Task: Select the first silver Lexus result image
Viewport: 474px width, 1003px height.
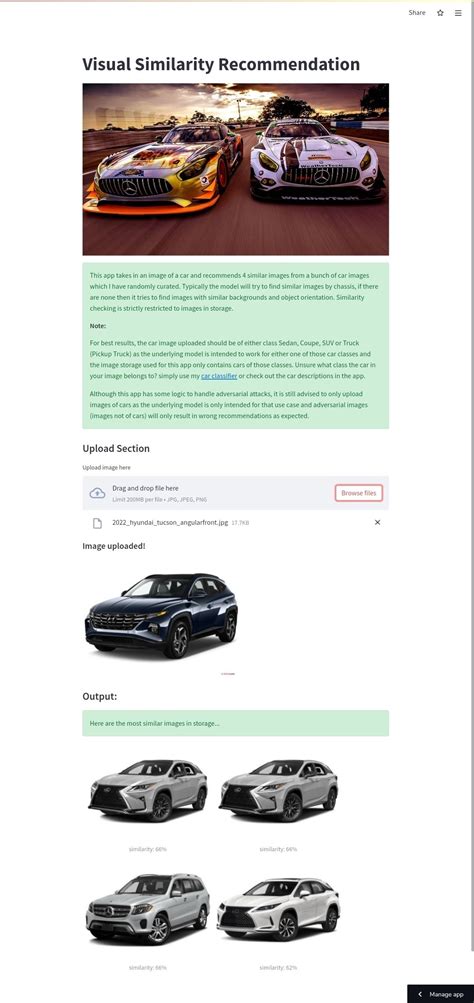Action: point(148,790)
